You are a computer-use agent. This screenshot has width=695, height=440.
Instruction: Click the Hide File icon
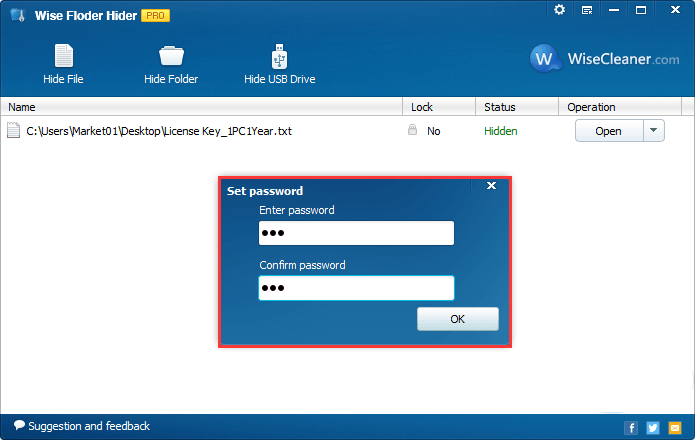click(63, 57)
